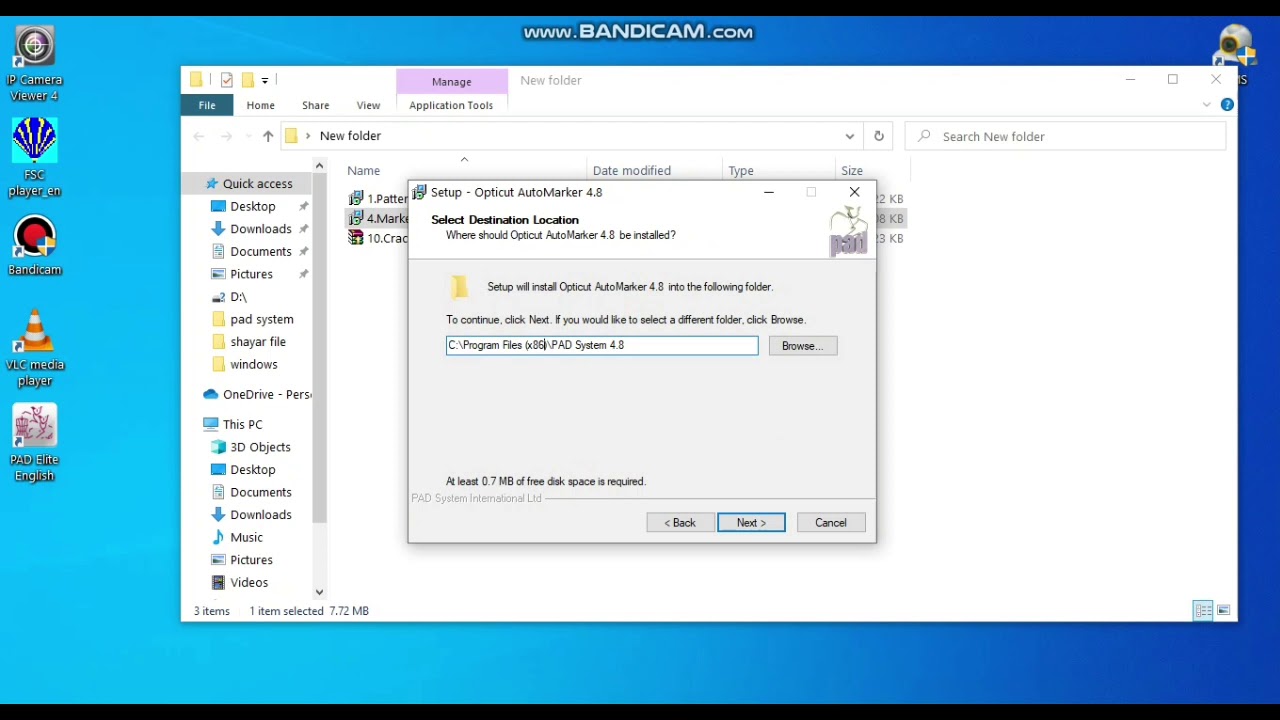Switch to details view layout icon

tap(1203, 610)
